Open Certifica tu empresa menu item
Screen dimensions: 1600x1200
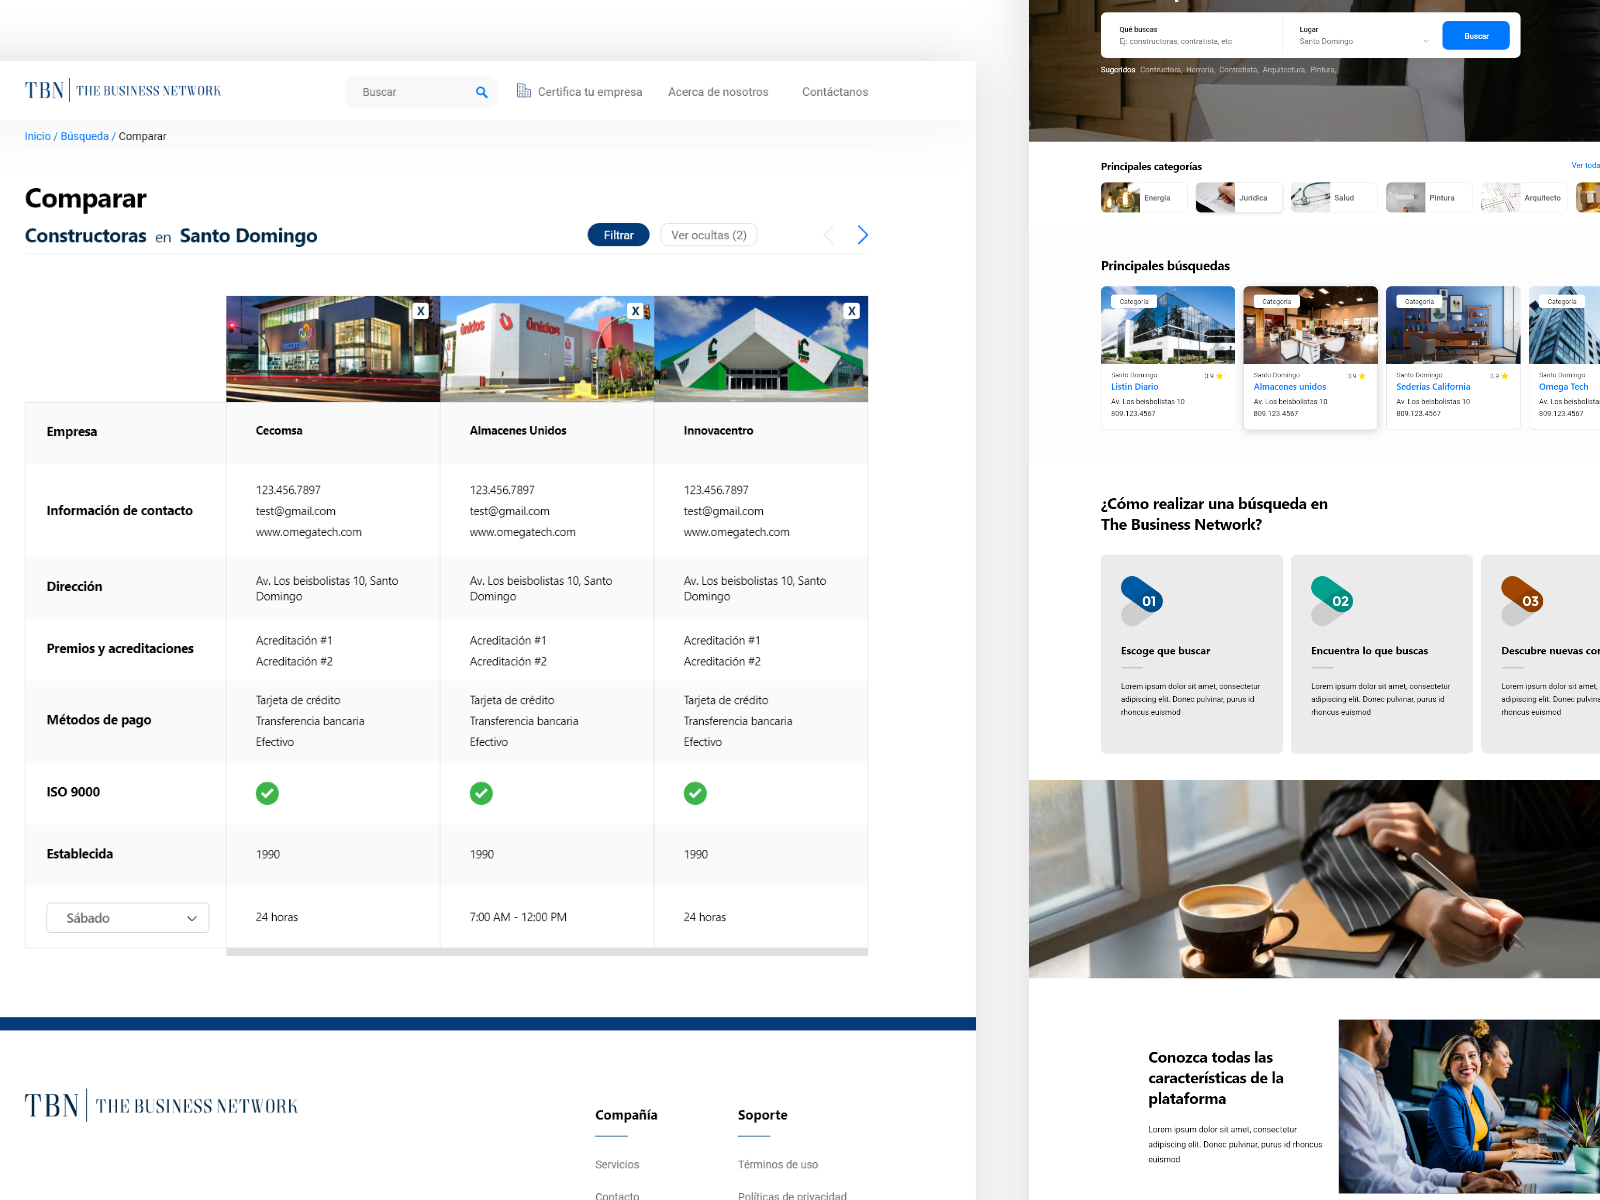(x=590, y=92)
